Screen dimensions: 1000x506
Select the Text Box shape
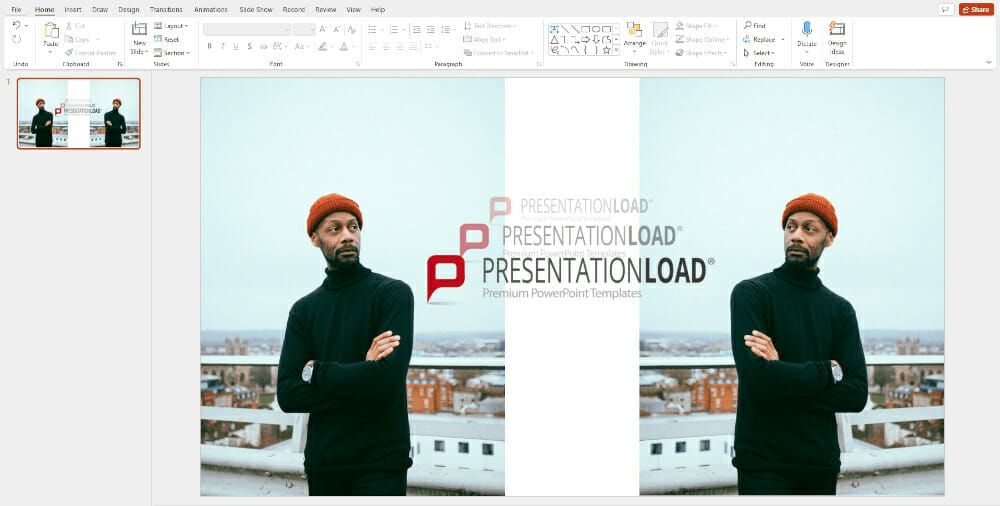[x=554, y=29]
